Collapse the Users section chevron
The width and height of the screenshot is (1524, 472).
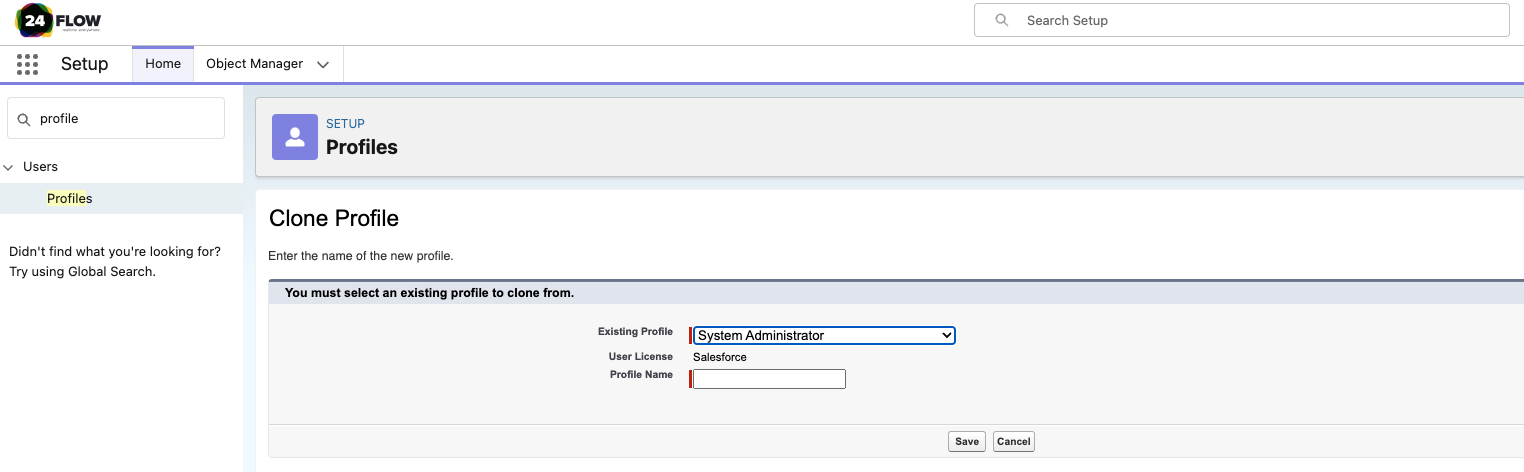tap(9, 167)
